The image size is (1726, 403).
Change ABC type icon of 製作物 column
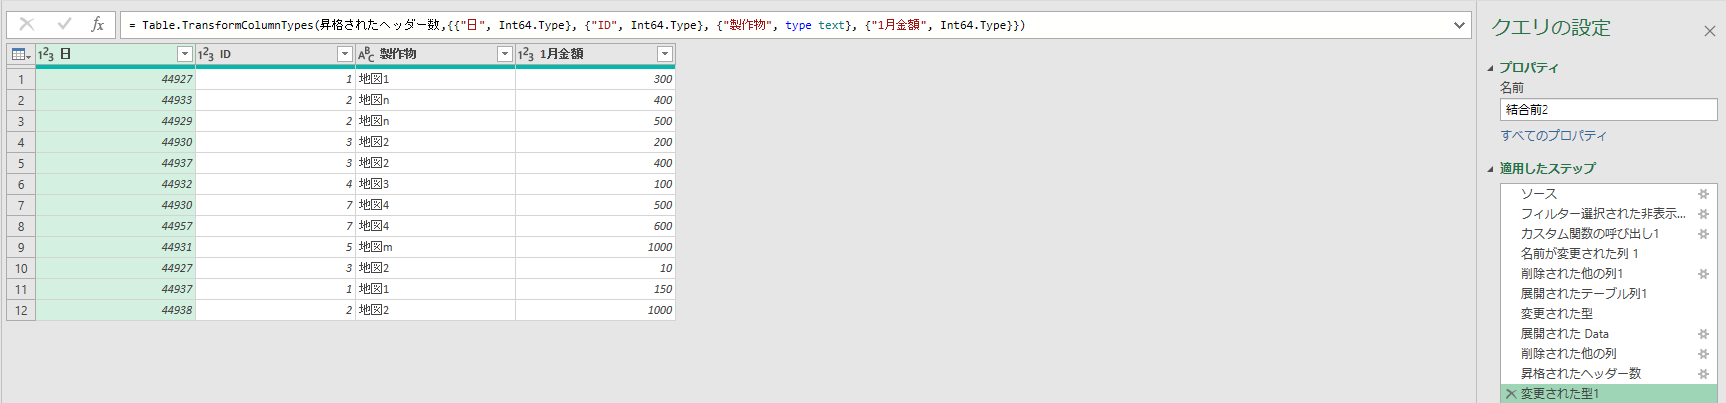[x=366, y=54]
